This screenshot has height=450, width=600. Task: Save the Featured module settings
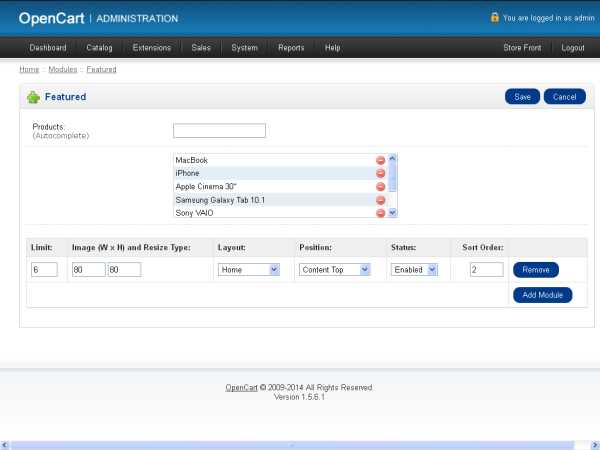[522, 97]
